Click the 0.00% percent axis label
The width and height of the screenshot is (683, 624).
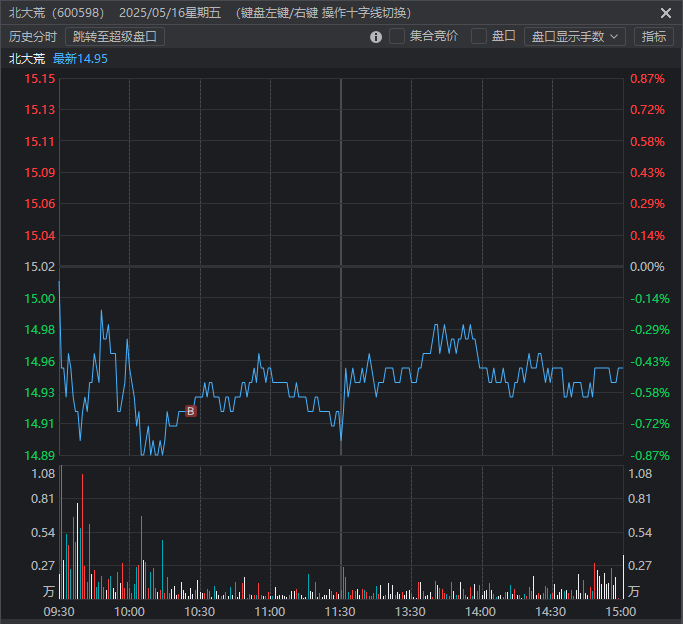click(x=647, y=267)
